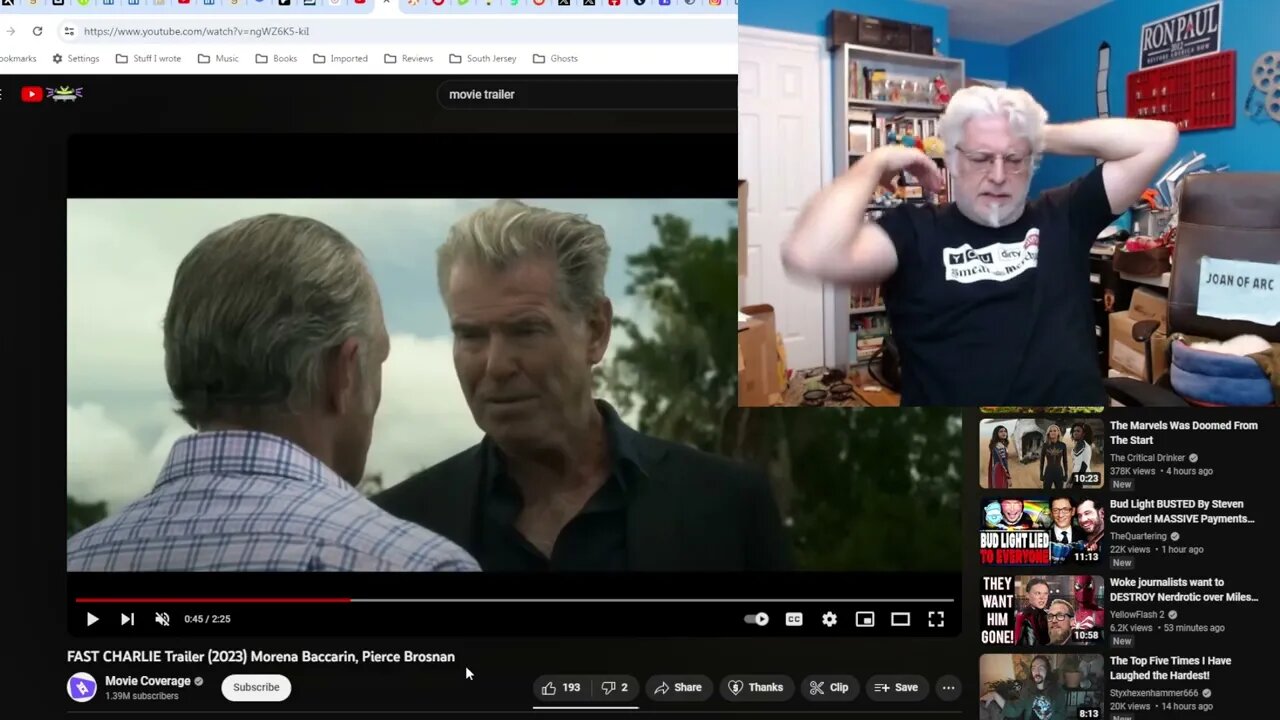The width and height of the screenshot is (1280, 720).
Task: Open the site information icon in address bar
Action: 69,31
